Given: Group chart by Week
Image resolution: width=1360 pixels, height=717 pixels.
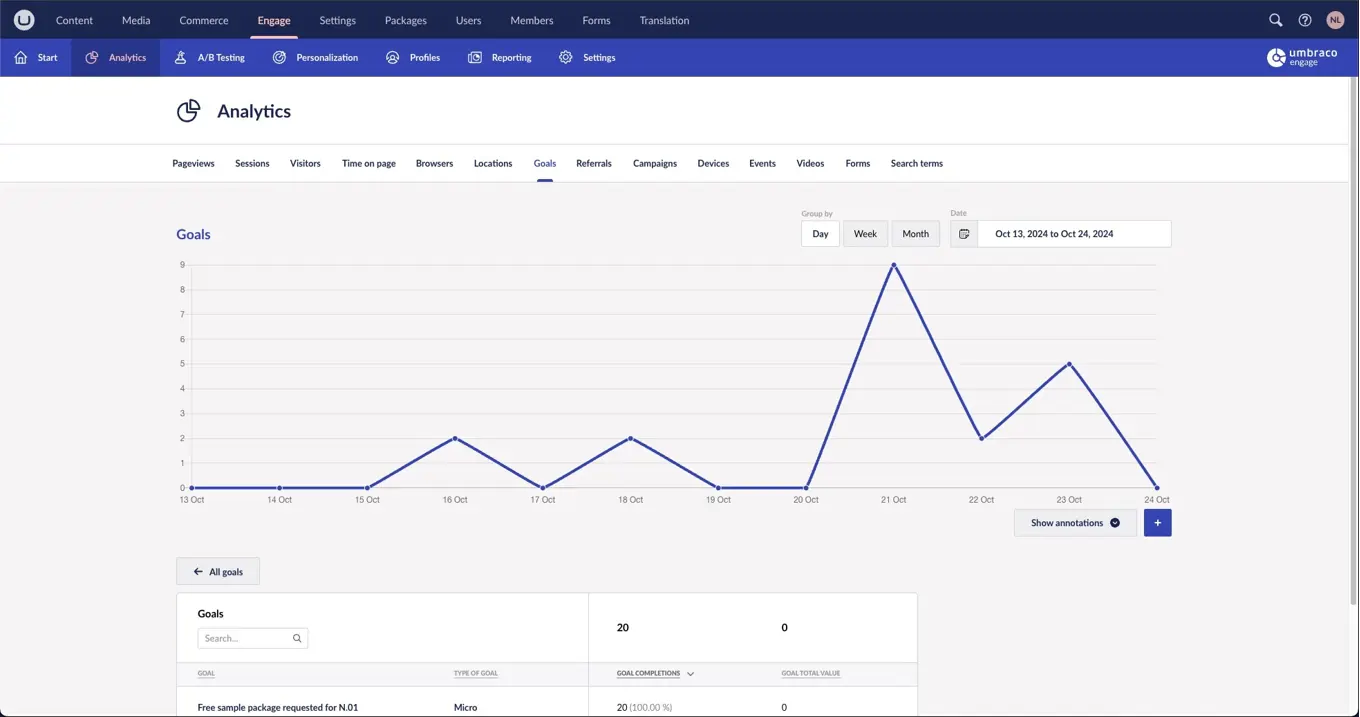Looking at the screenshot, I should point(865,234).
